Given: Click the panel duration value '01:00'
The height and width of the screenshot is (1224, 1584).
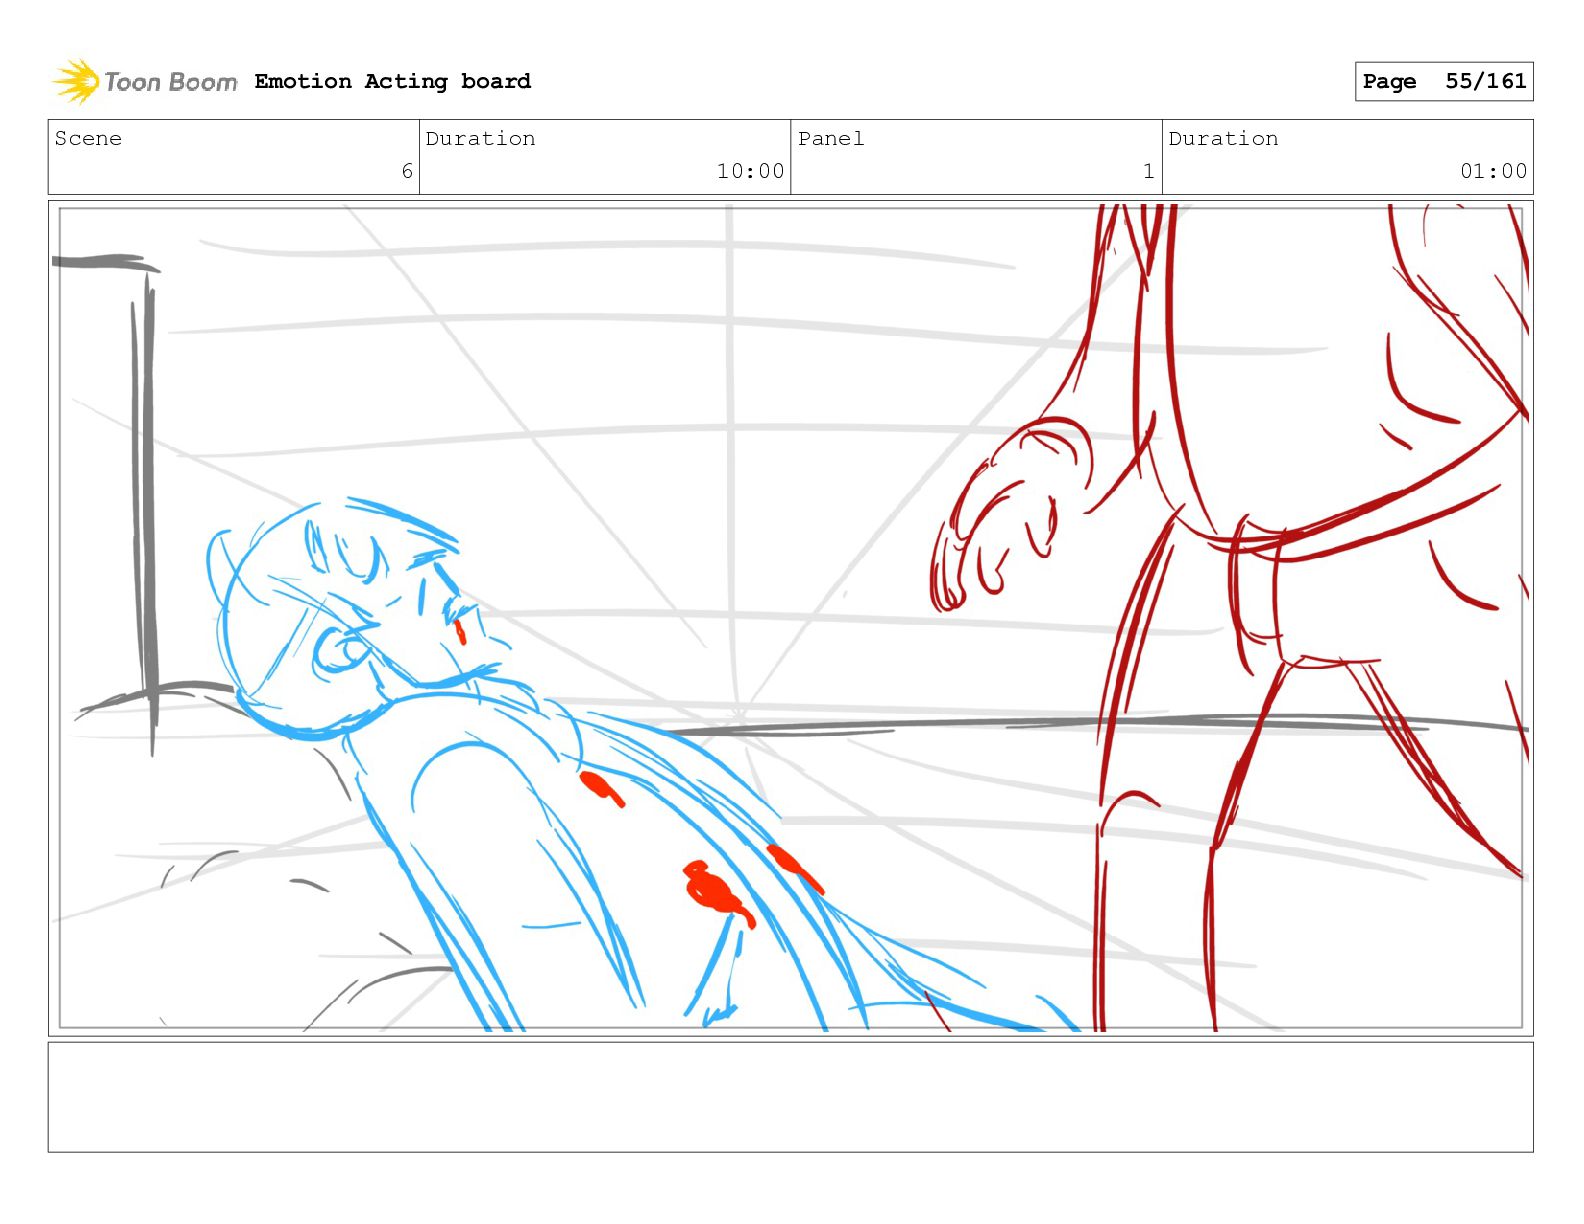Looking at the screenshot, I should click(x=1493, y=171).
